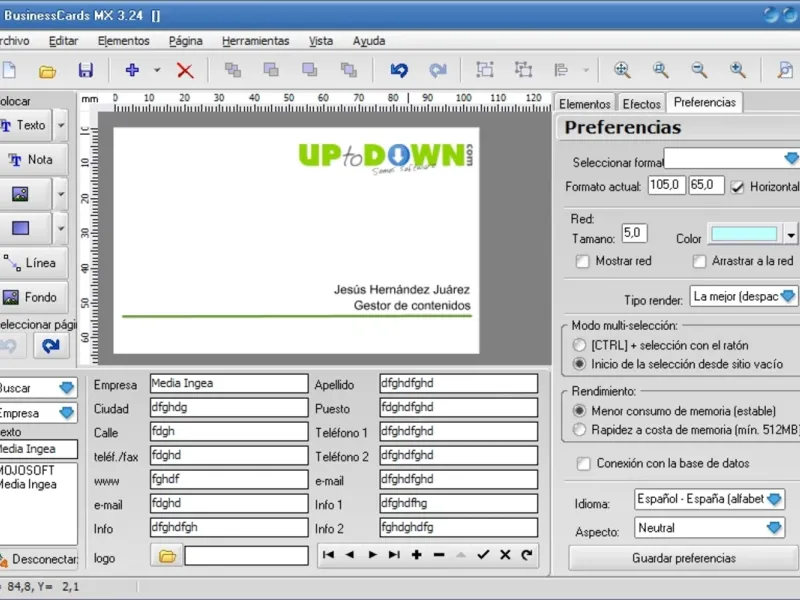
Task: Click the Línea button
Action: (33, 263)
